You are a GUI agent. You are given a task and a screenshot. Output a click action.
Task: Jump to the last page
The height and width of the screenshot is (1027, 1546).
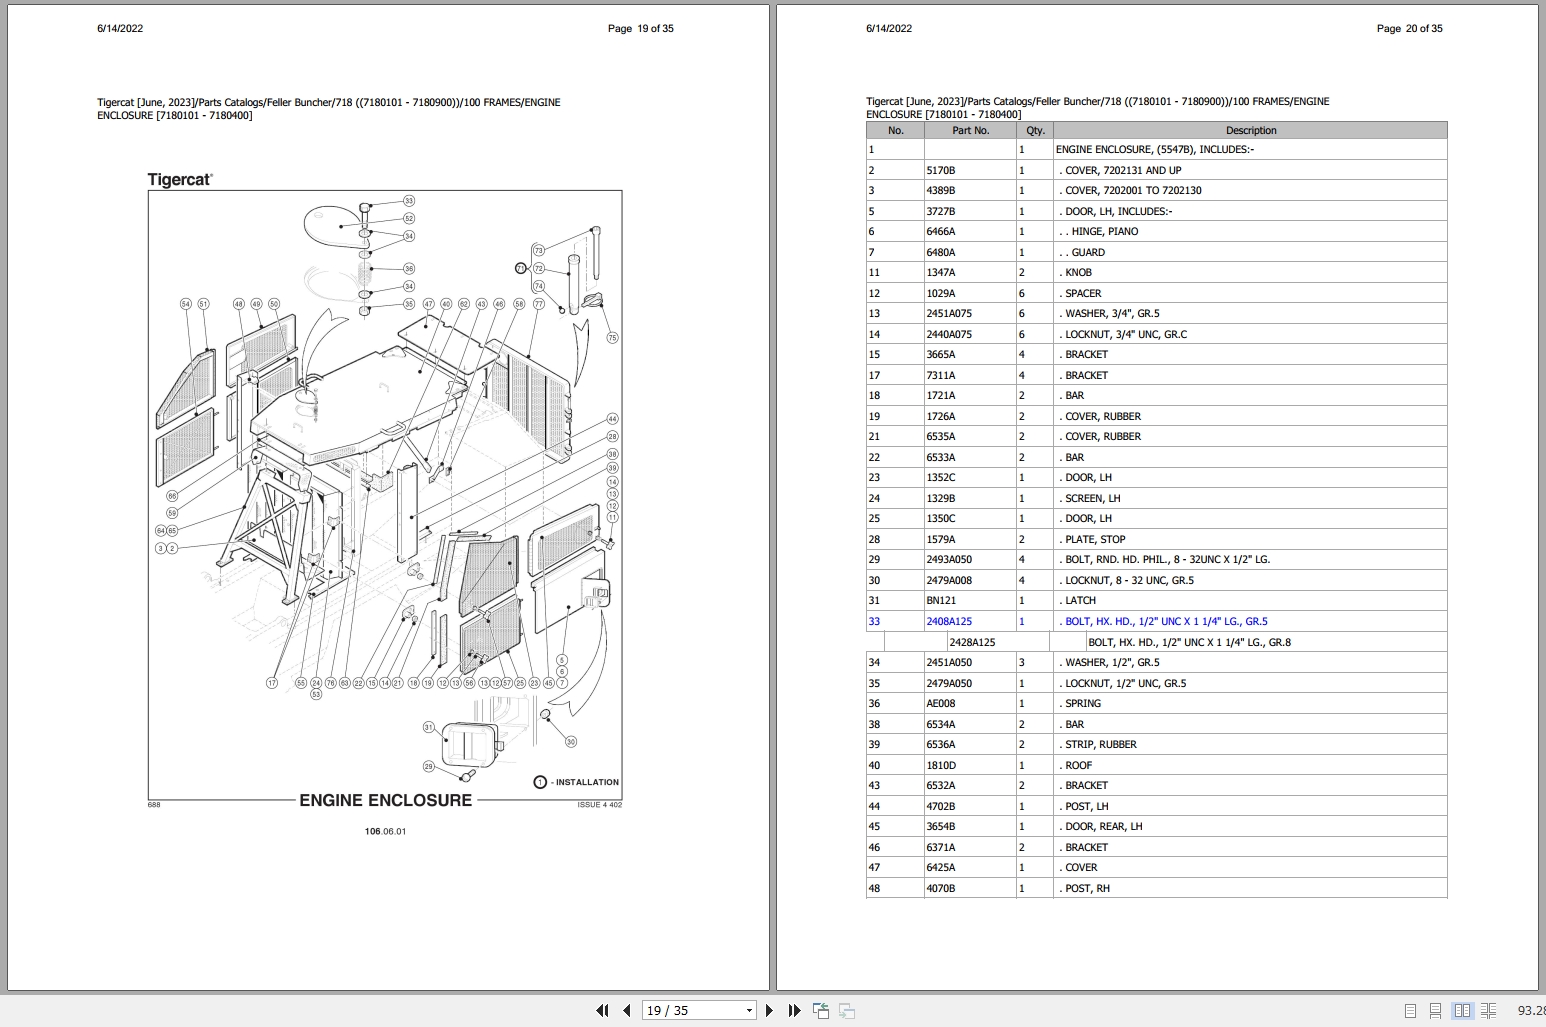point(793,1011)
